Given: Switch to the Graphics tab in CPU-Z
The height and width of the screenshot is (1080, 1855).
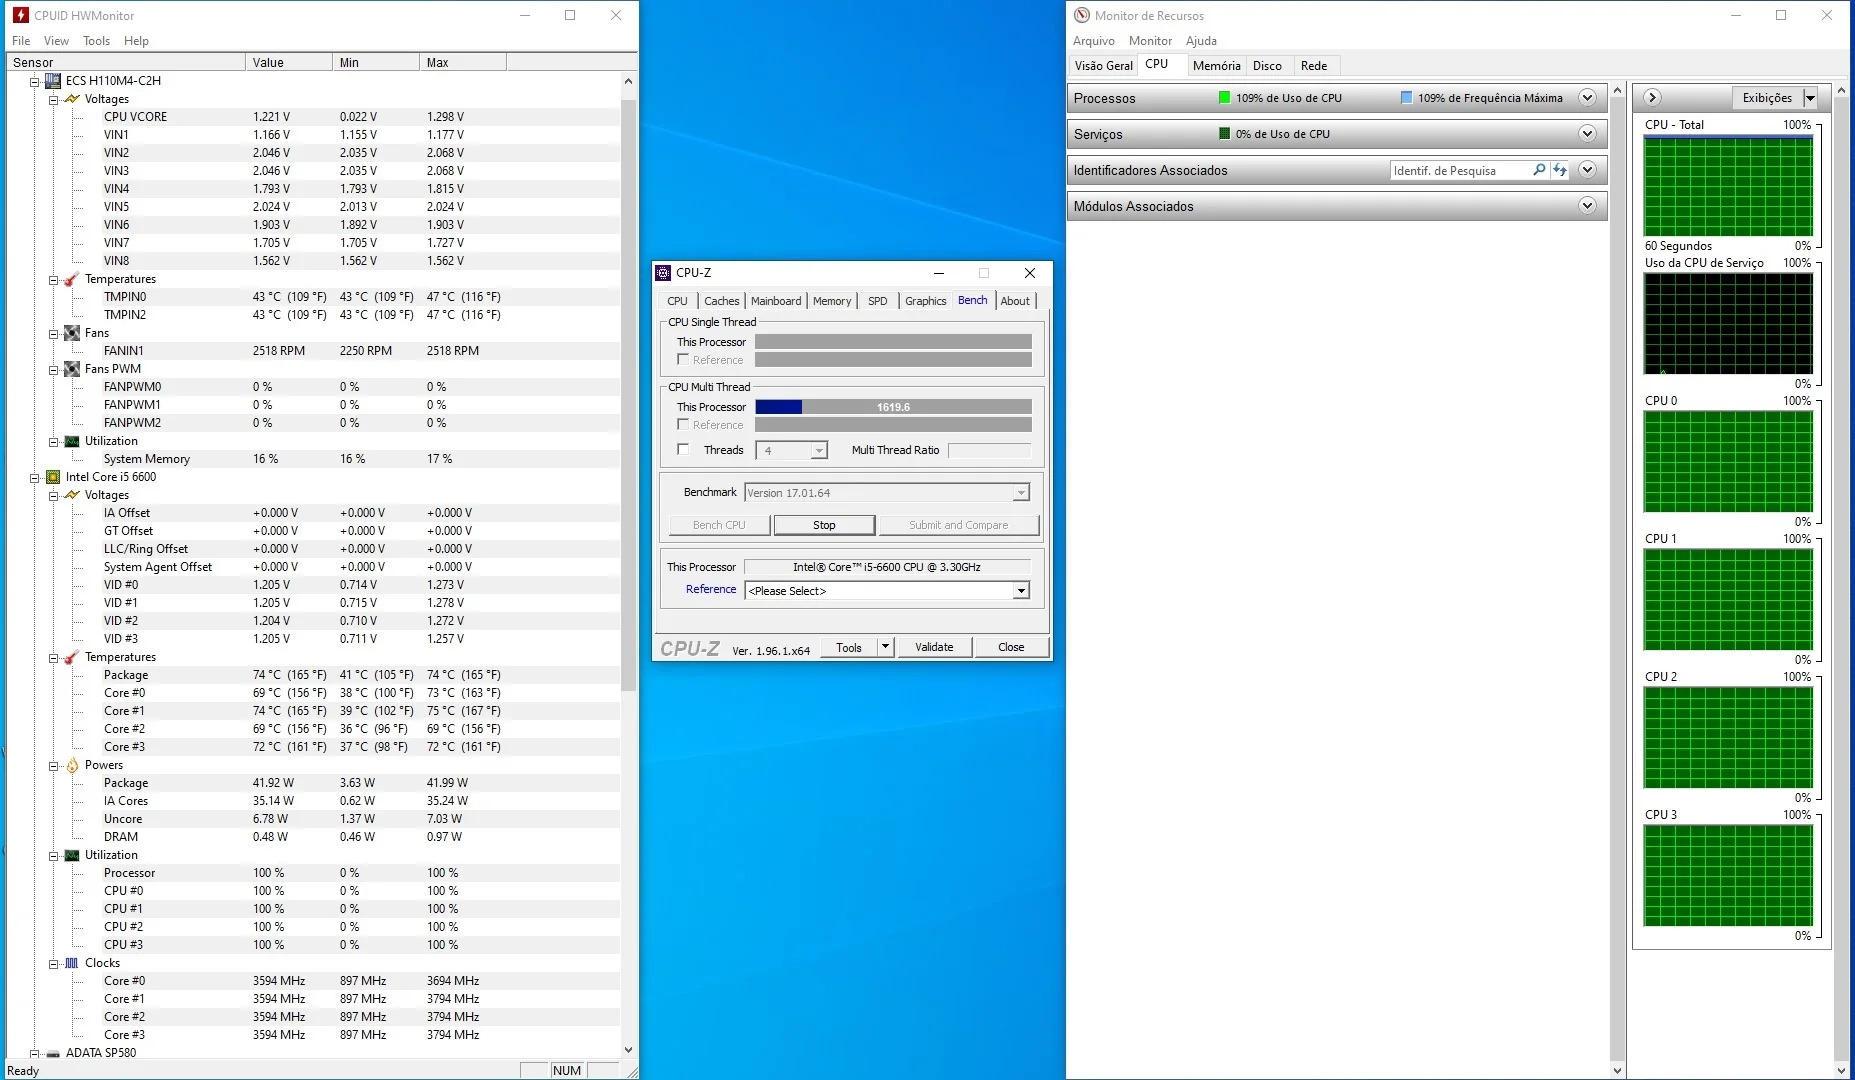Looking at the screenshot, I should point(925,301).
